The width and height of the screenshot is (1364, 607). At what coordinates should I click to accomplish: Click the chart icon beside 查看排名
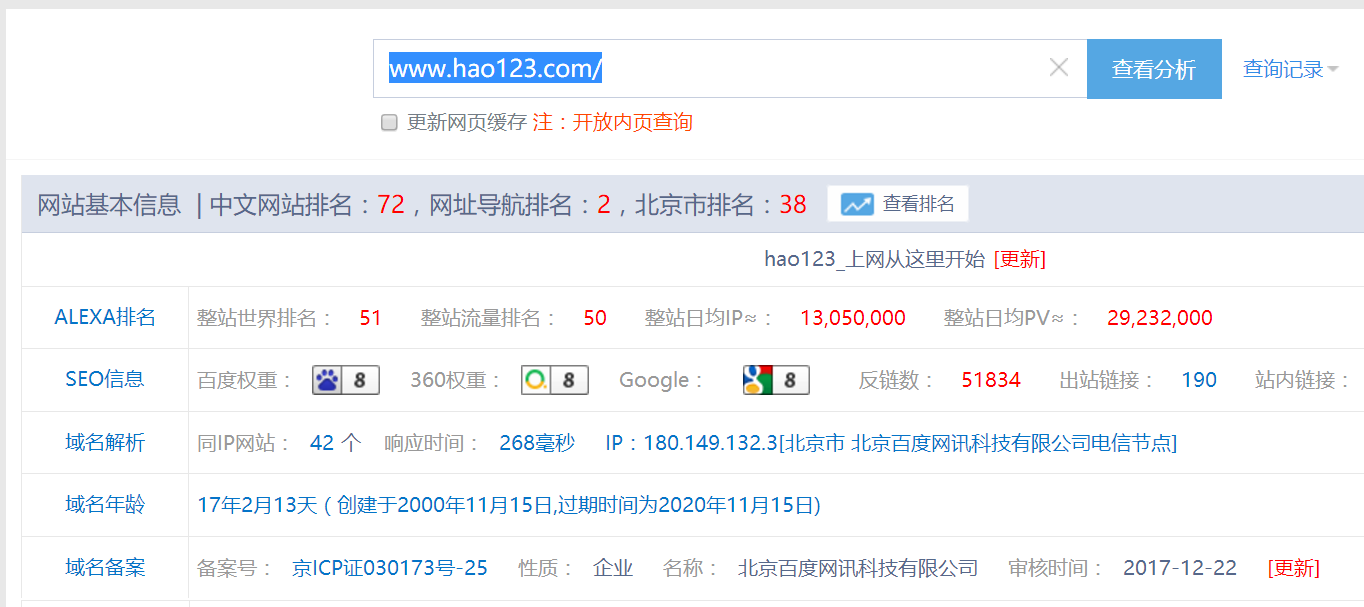857,205
